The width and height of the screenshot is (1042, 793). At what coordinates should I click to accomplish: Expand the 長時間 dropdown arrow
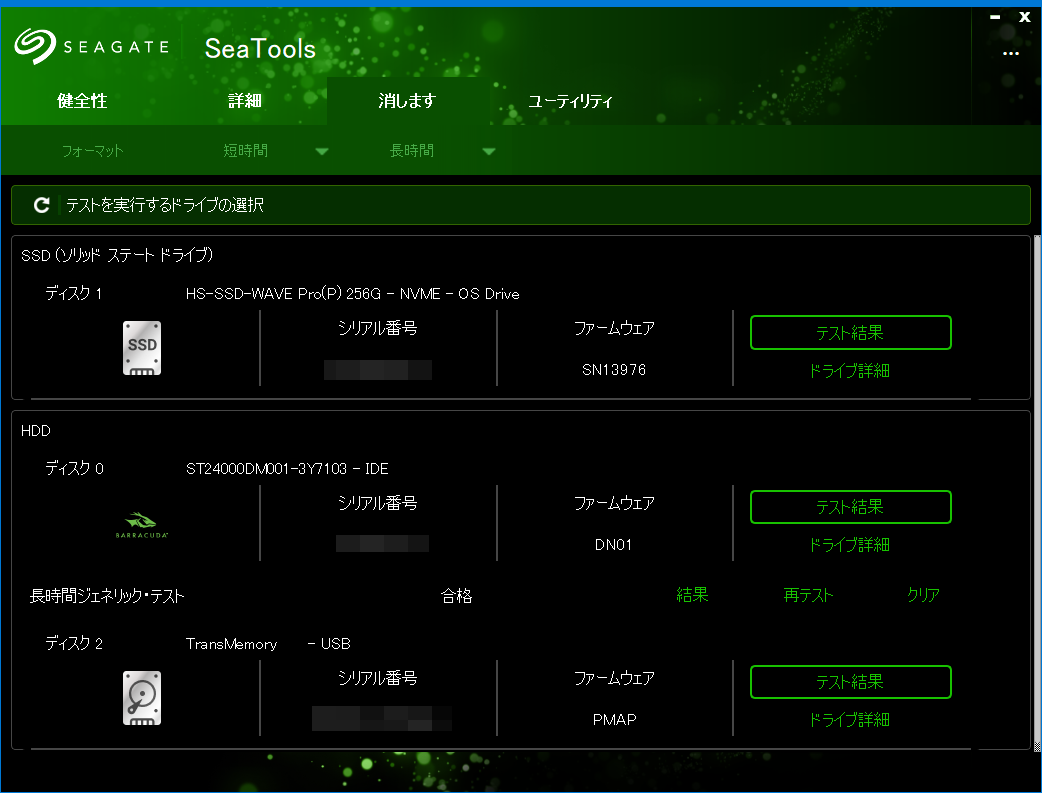488,152
